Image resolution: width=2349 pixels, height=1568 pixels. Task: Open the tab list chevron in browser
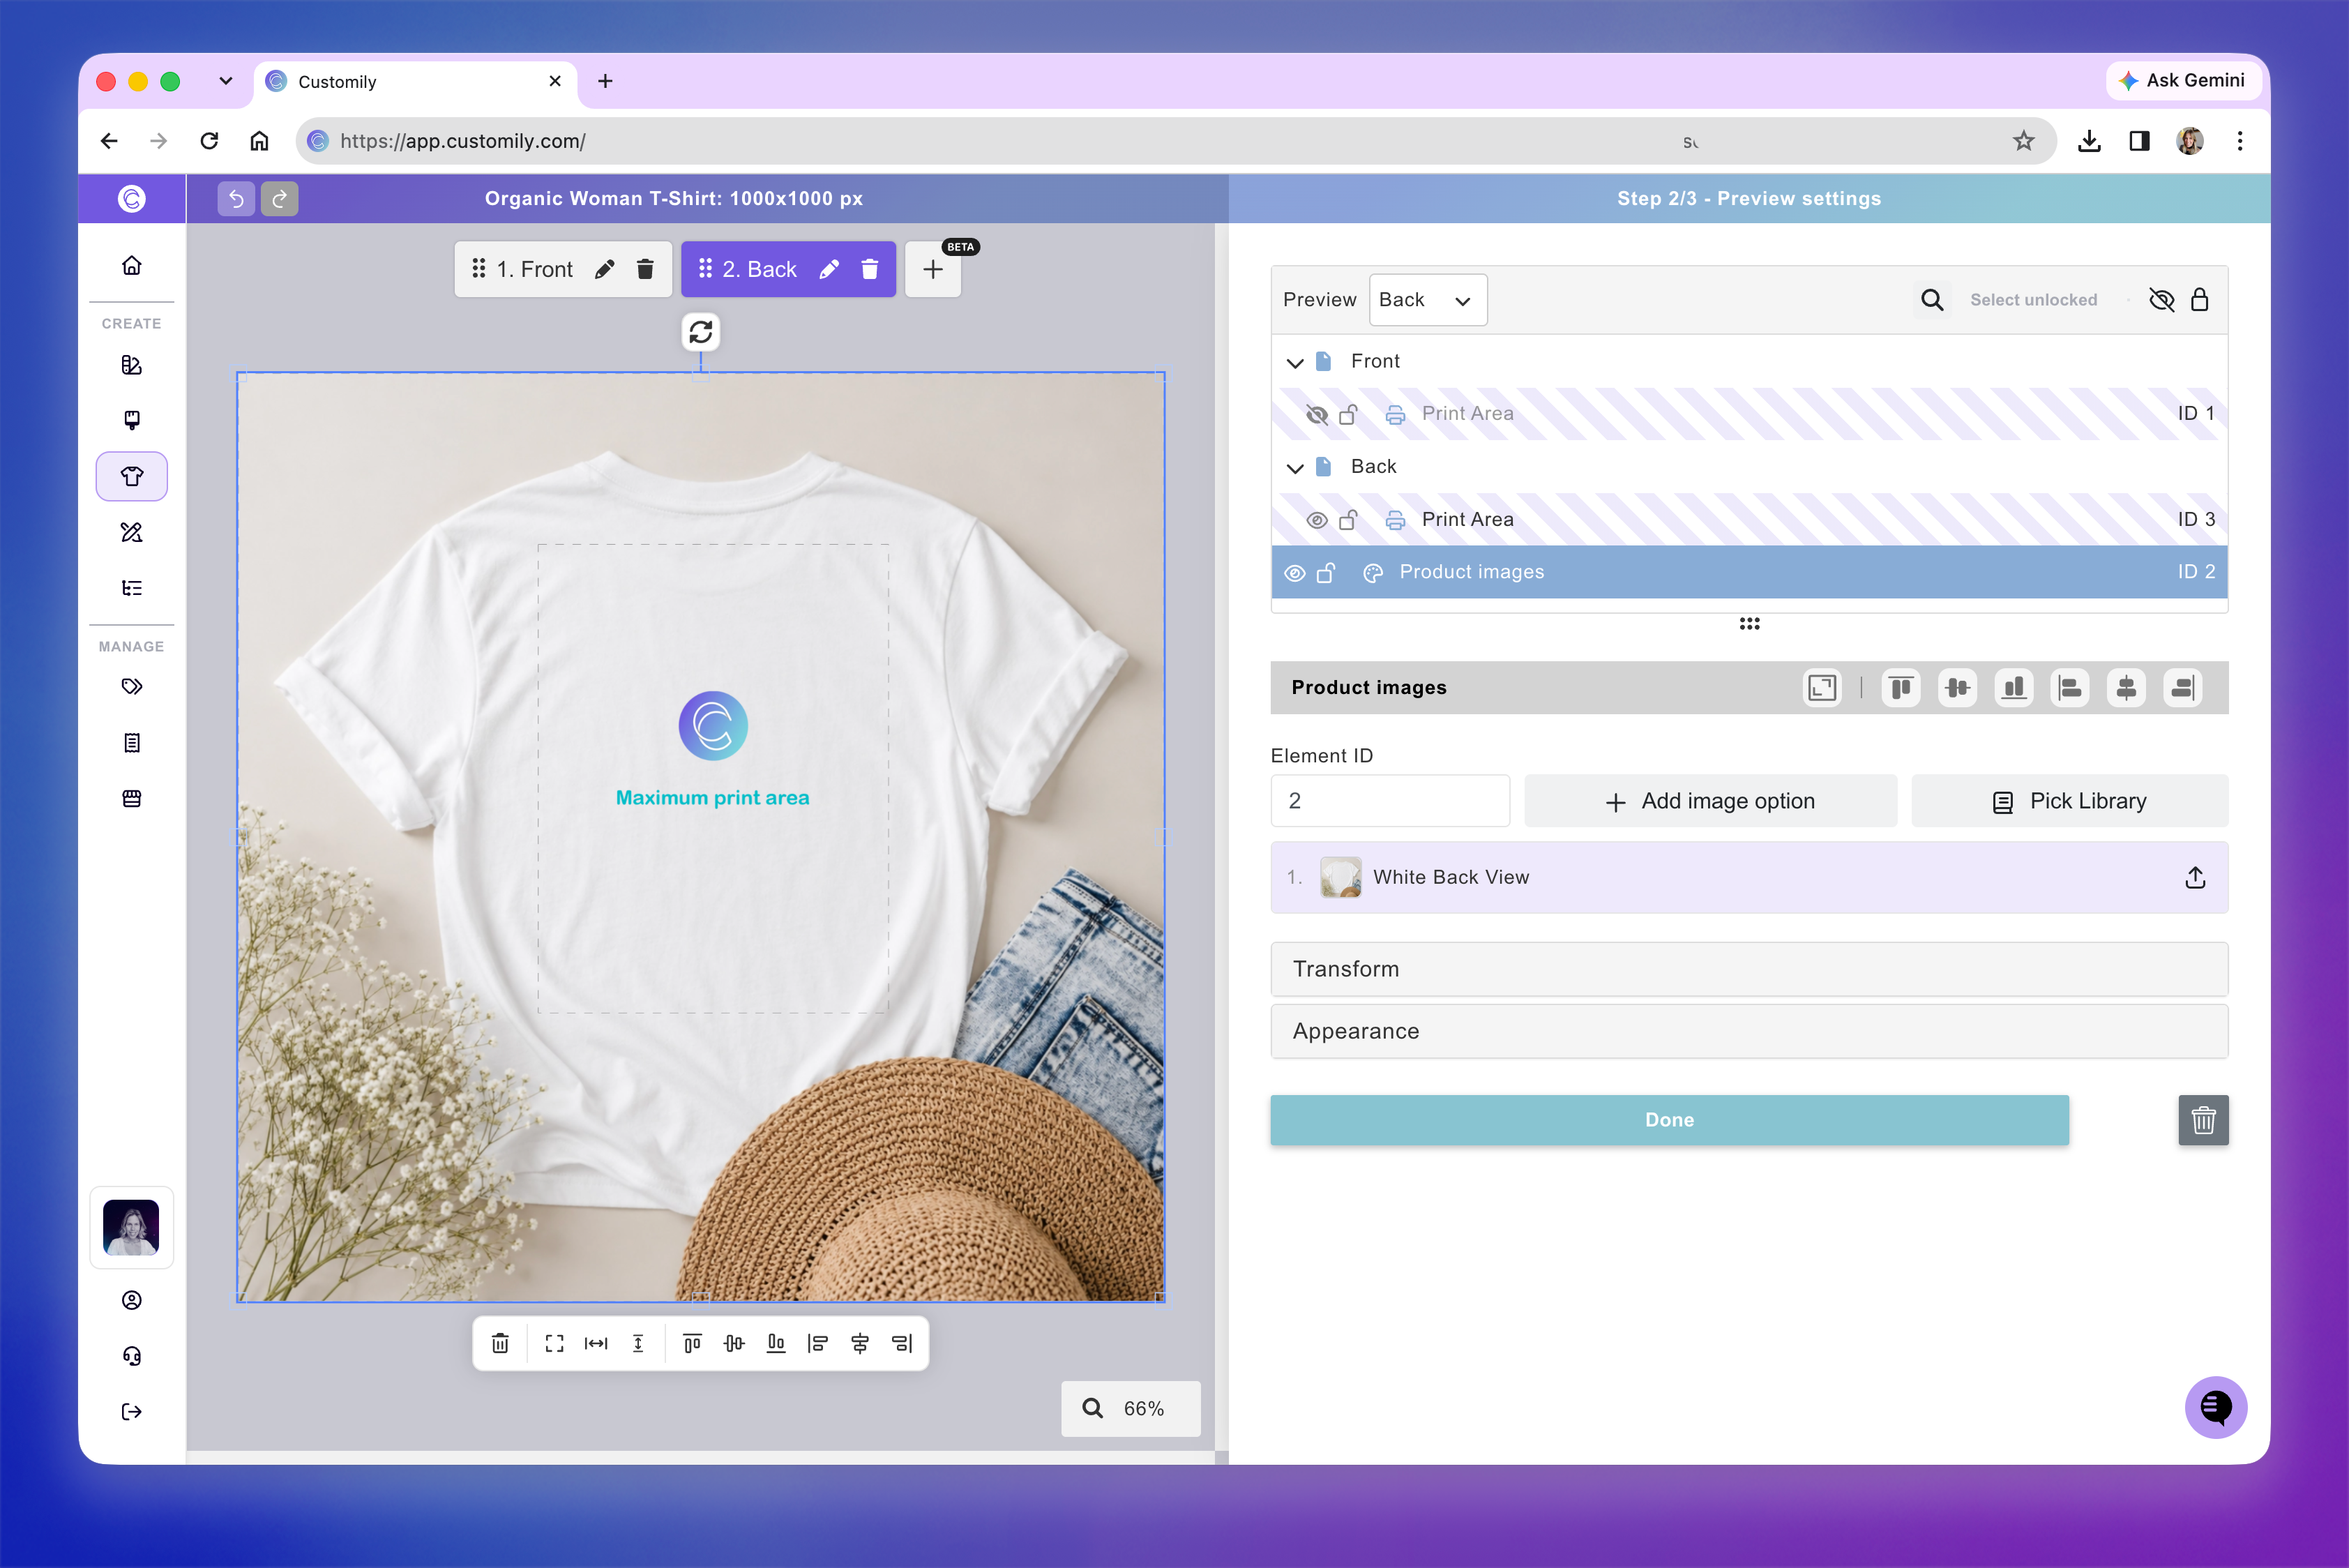coord(226,81)
